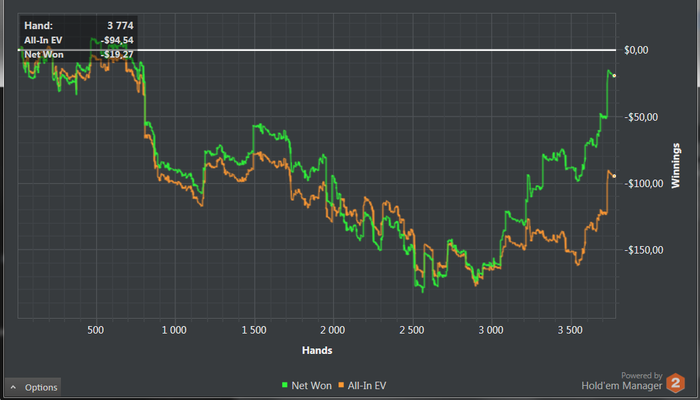This screenshot has width=700, height=400.
Task: Click the Hand 3 774 tooltip value
Action: point(120,26)
